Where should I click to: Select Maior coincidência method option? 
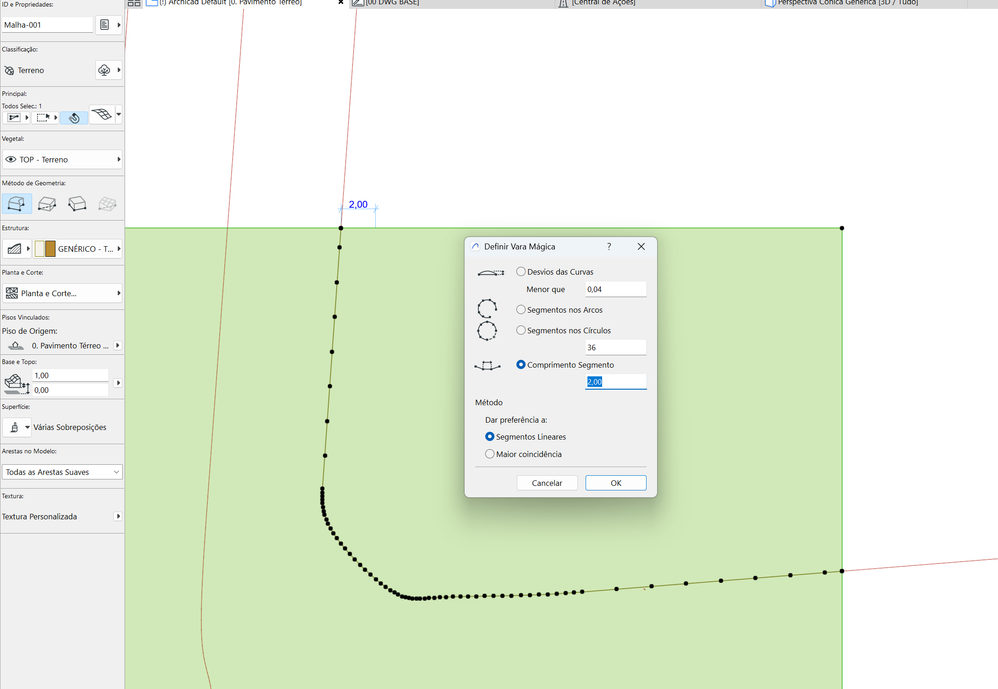(x=489, y=454)
